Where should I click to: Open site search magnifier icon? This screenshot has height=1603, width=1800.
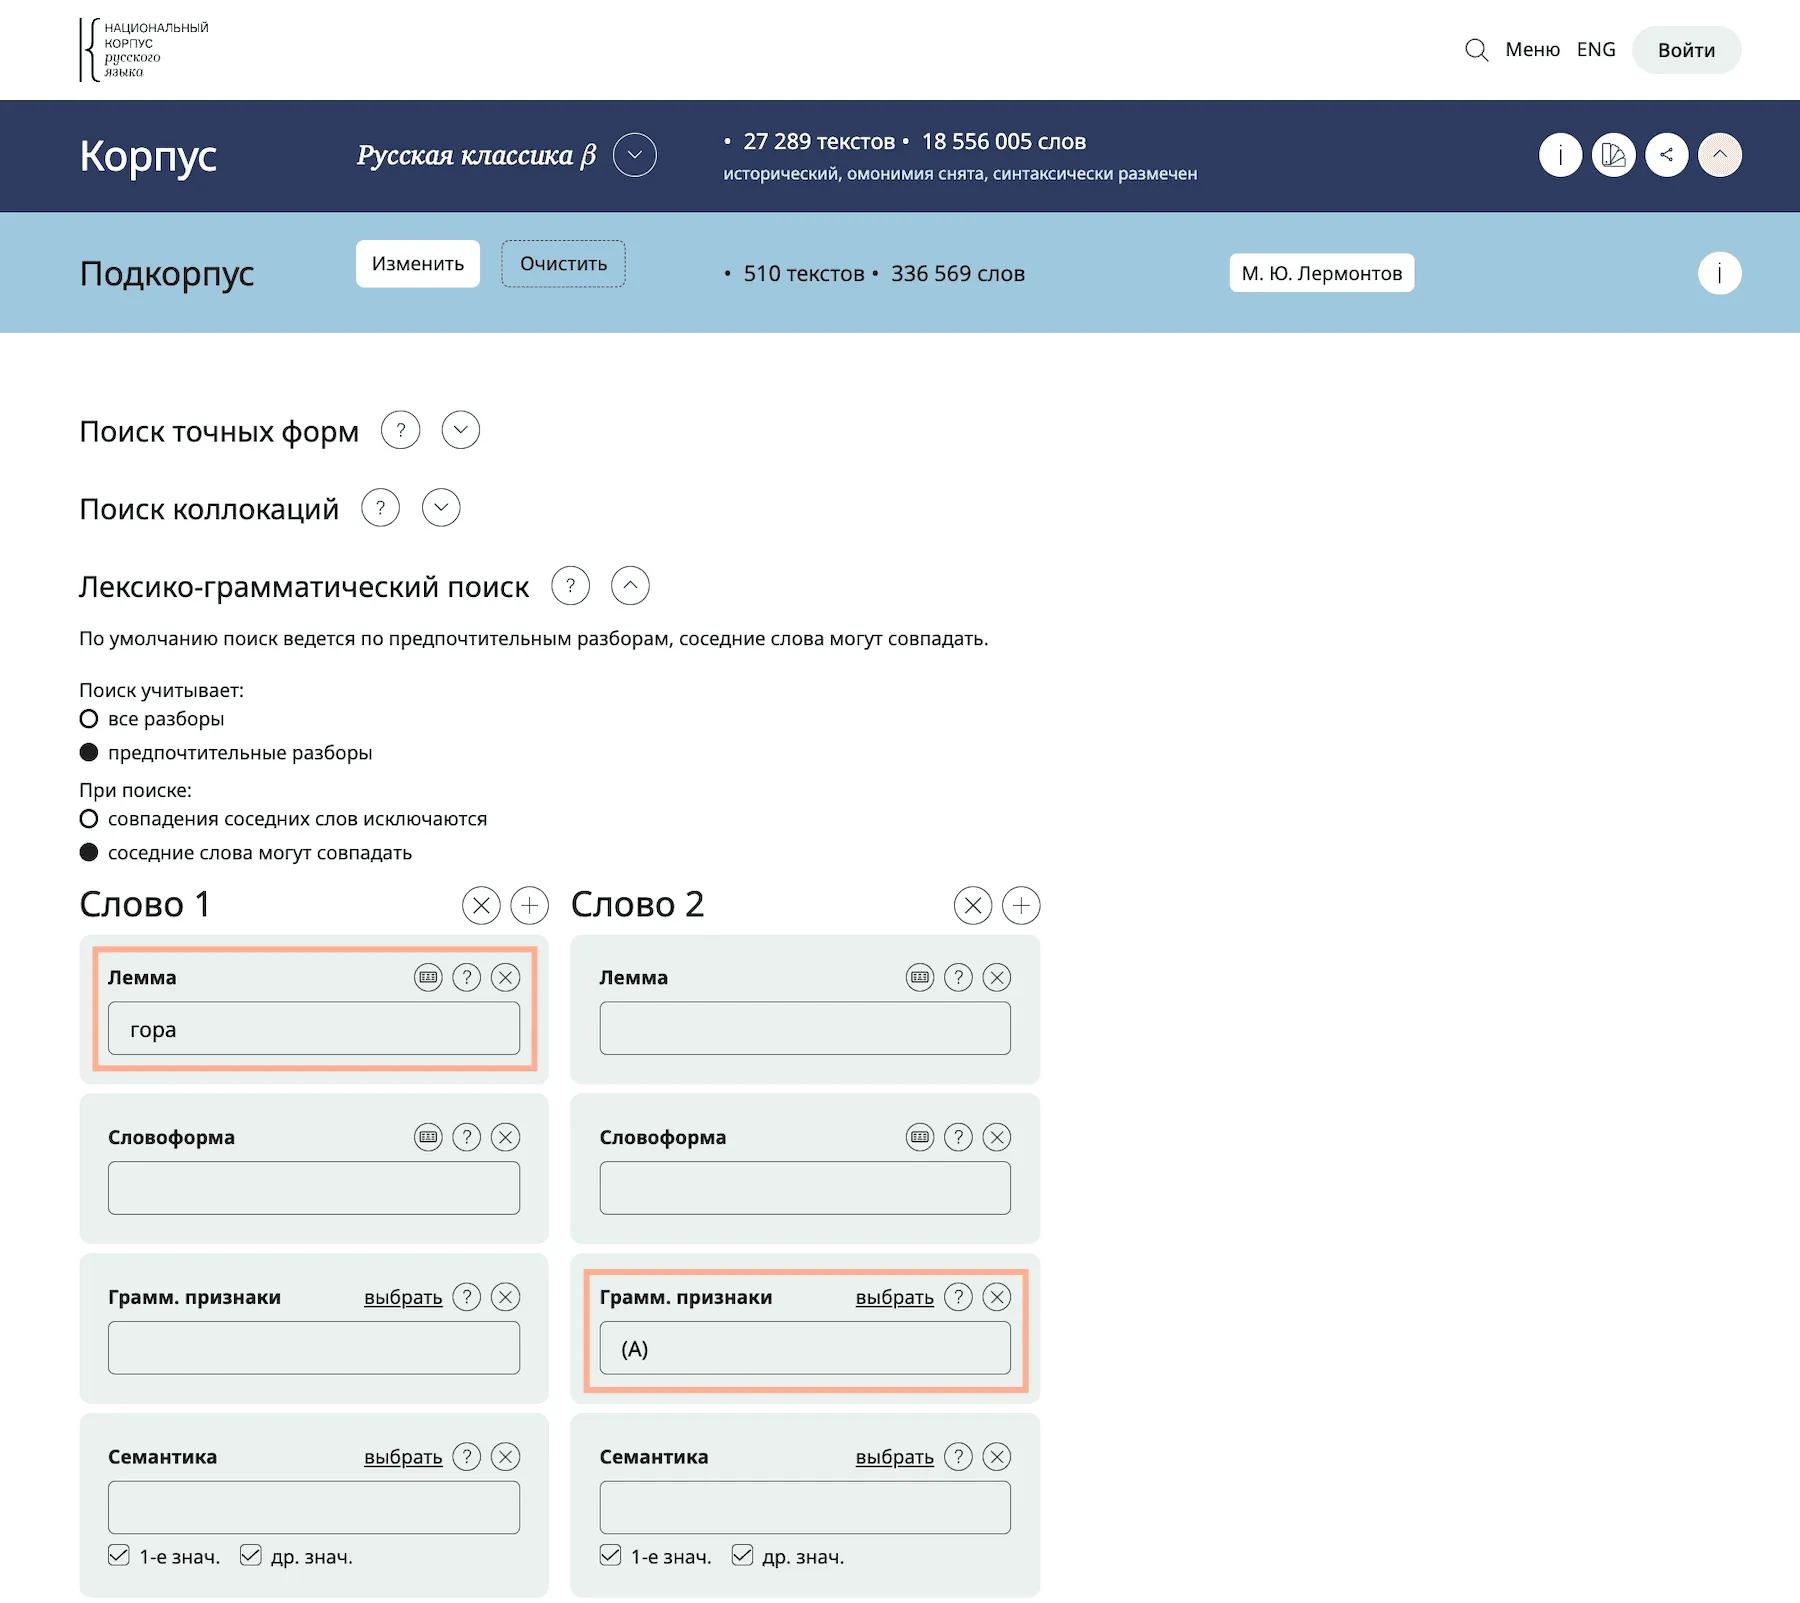click(1476, 50)
